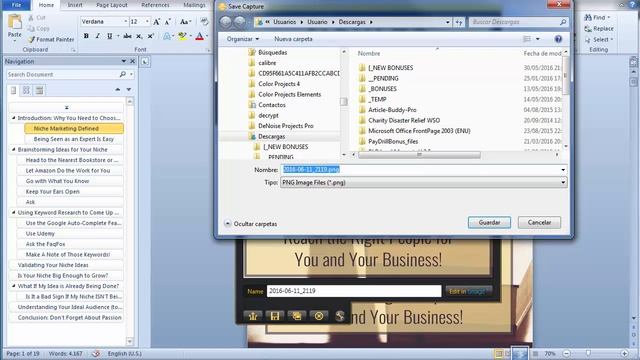The image size is (640, 360).
Task: Open the File tab in Word
Action: [16, 5]
